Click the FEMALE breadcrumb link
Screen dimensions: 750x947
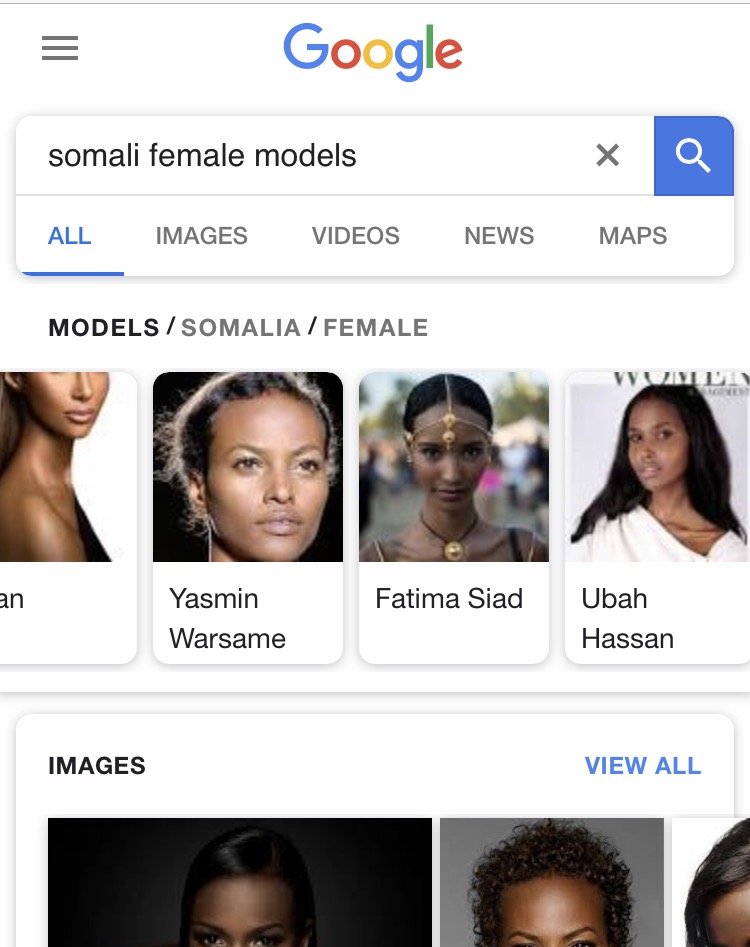pyautogui.click(x=376, y=327)
